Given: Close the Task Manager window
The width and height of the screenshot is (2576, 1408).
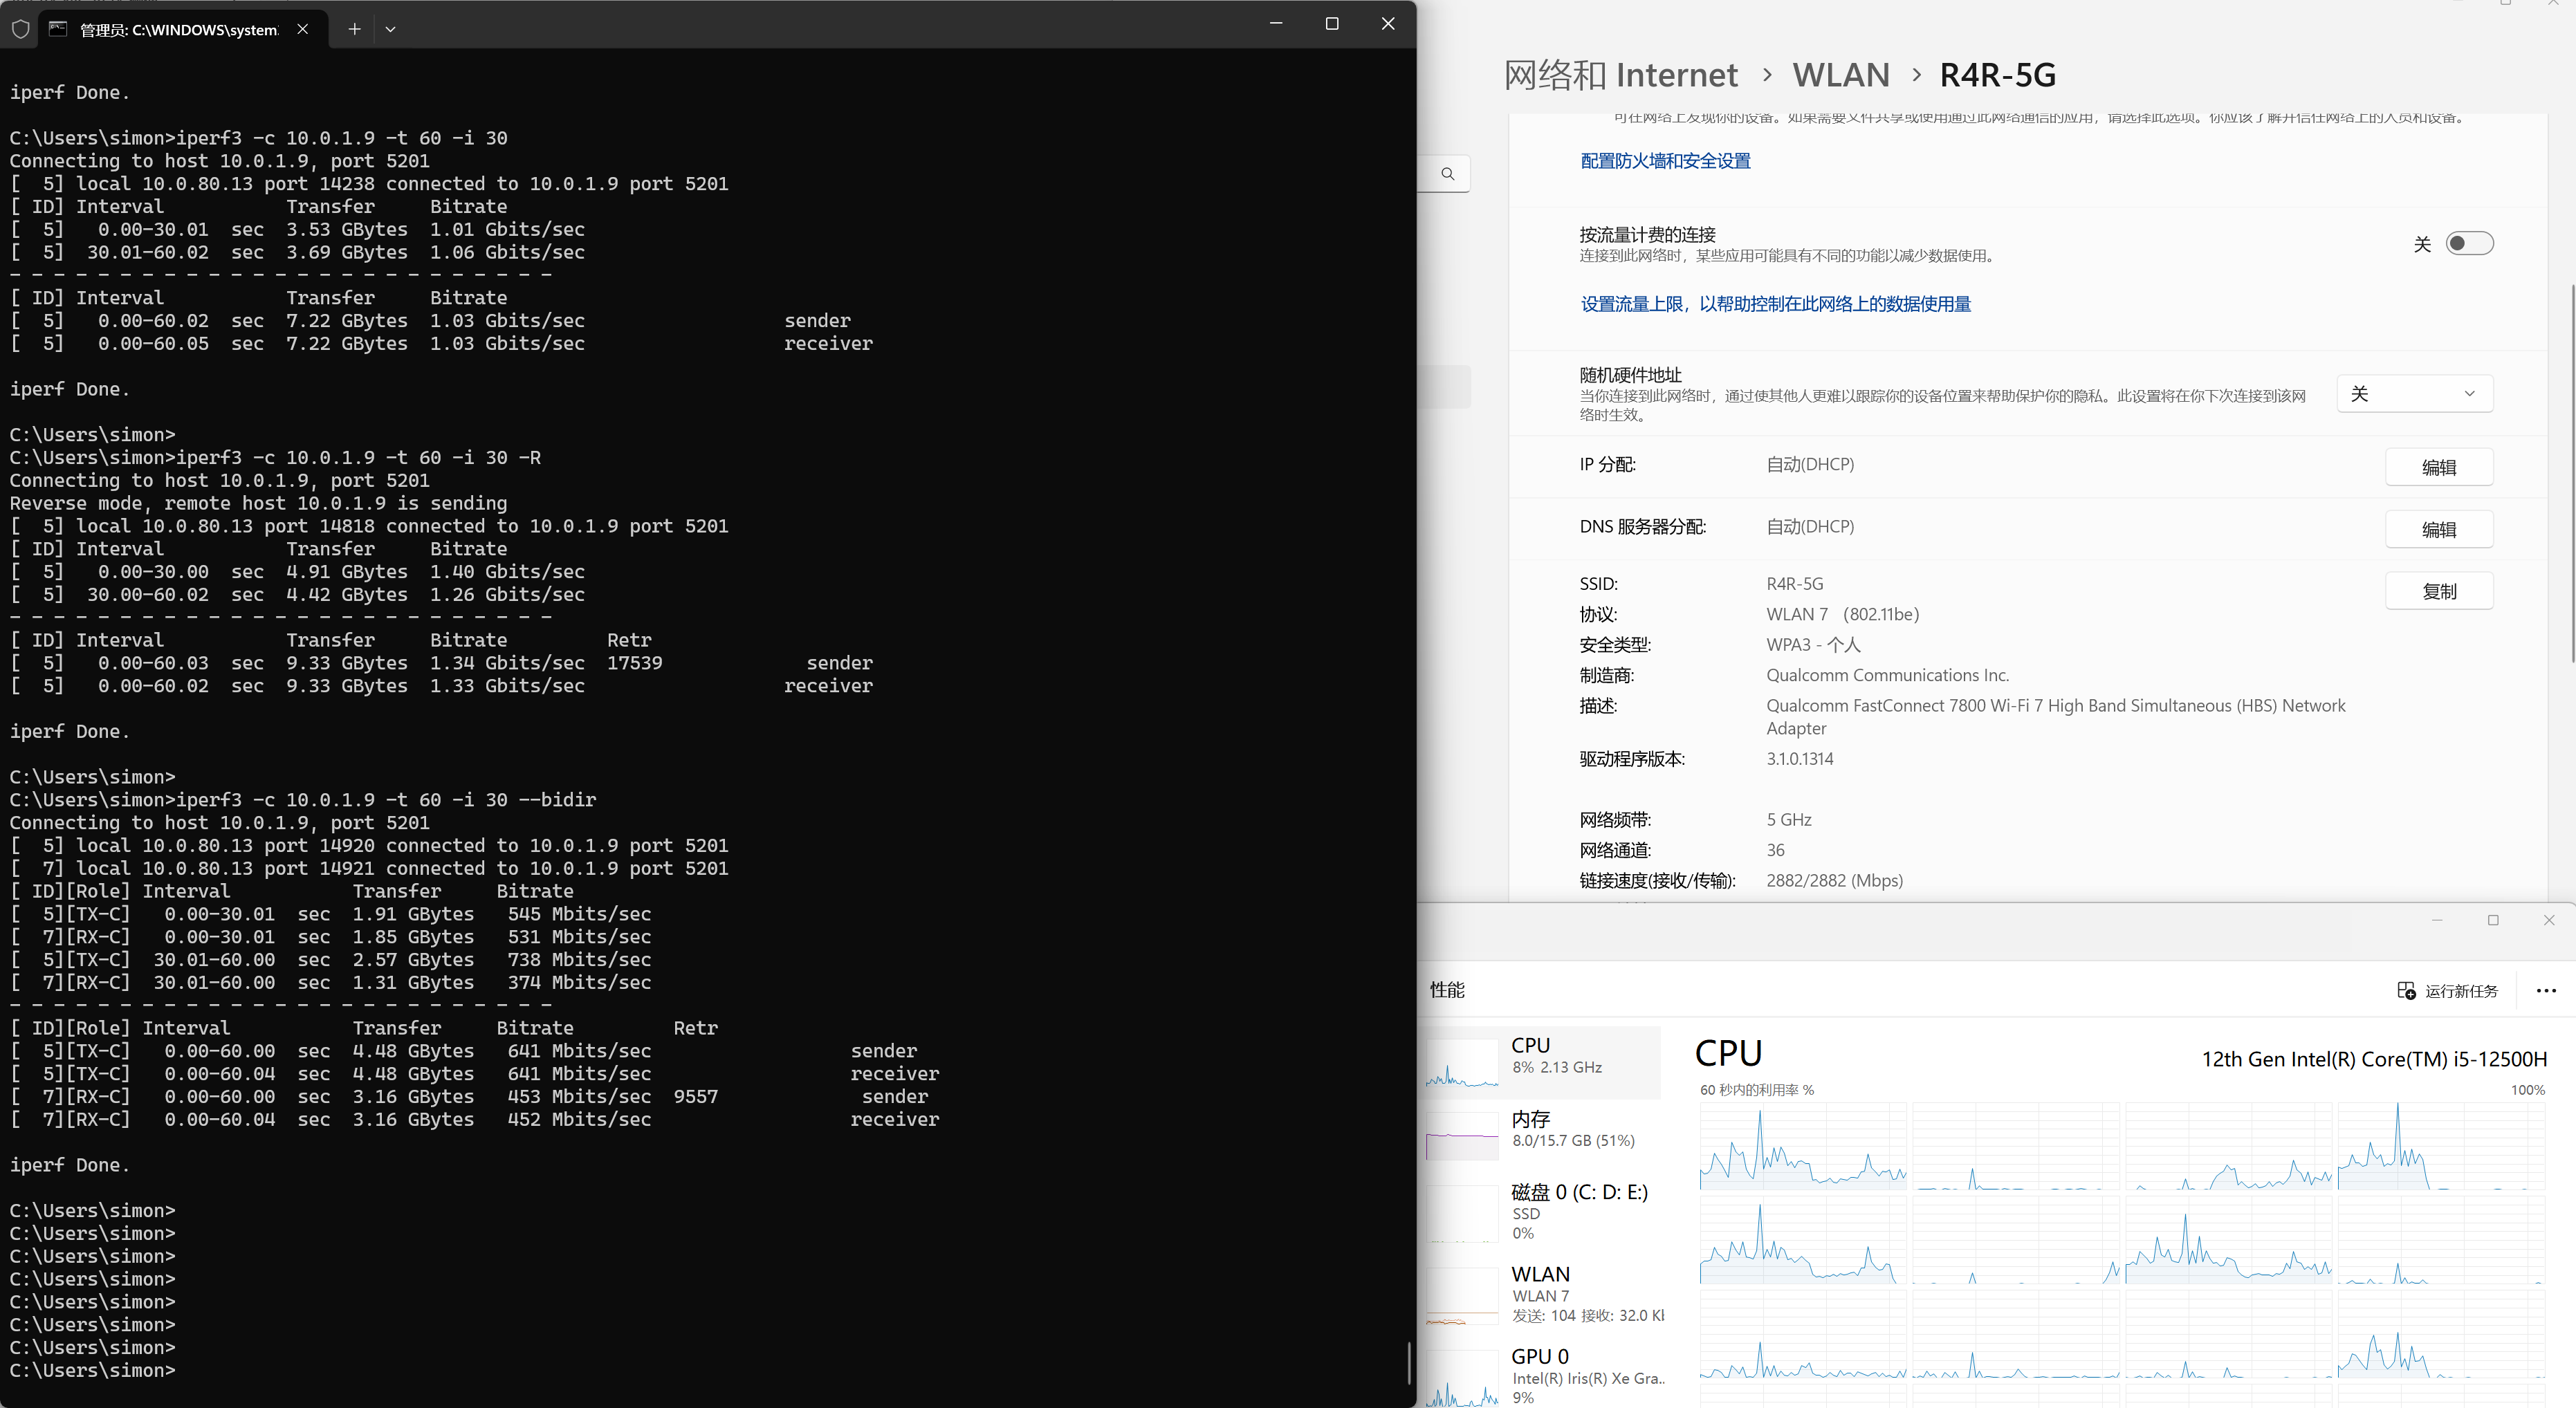Looking at the screenshot, I should pos(2549,921).
